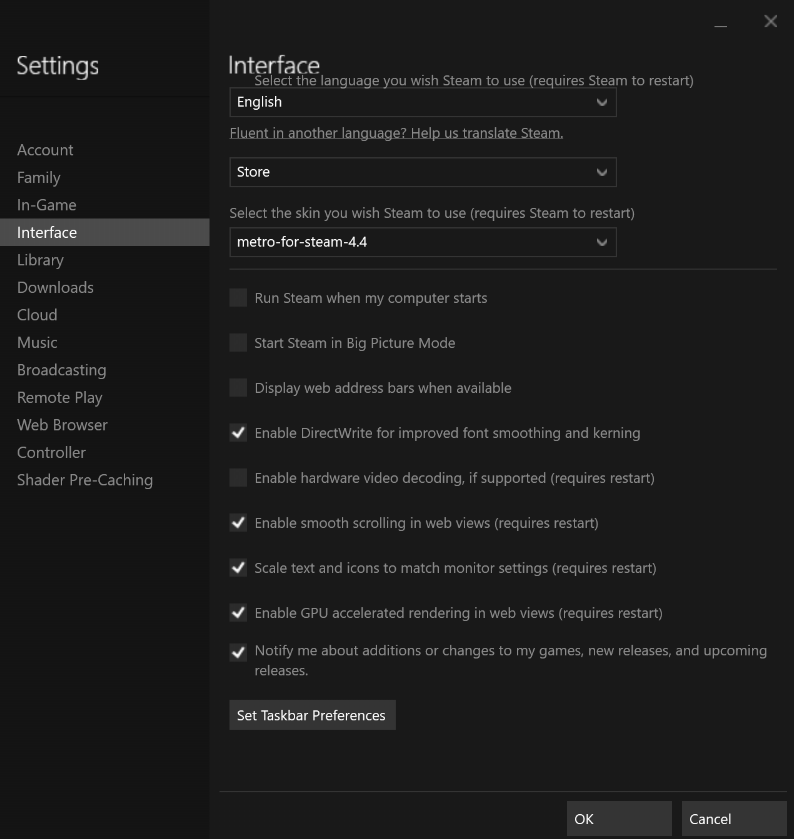Screen dimensions: 794x839
Task: Disable GPU accelerated rendering checkbox
Action: (238, 613)
